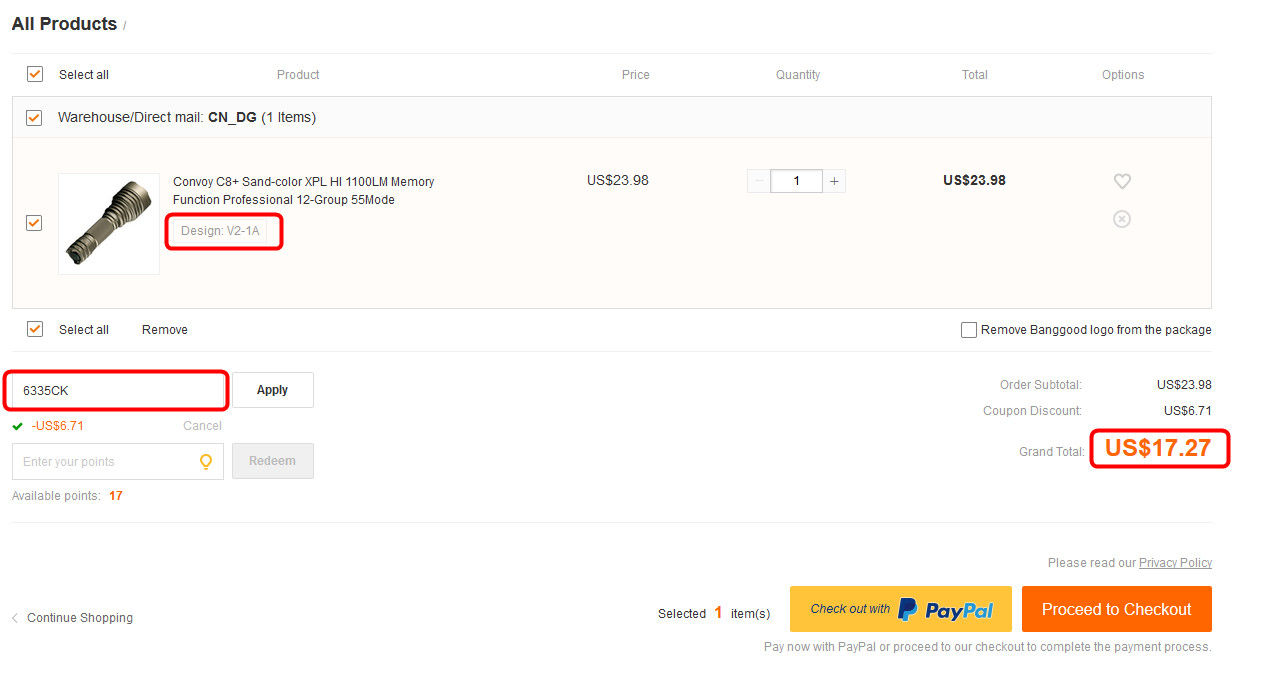Add flashlight to wishlist via heart icon
Screen dimensions: 1263x680
click(x=1122, y=181)
